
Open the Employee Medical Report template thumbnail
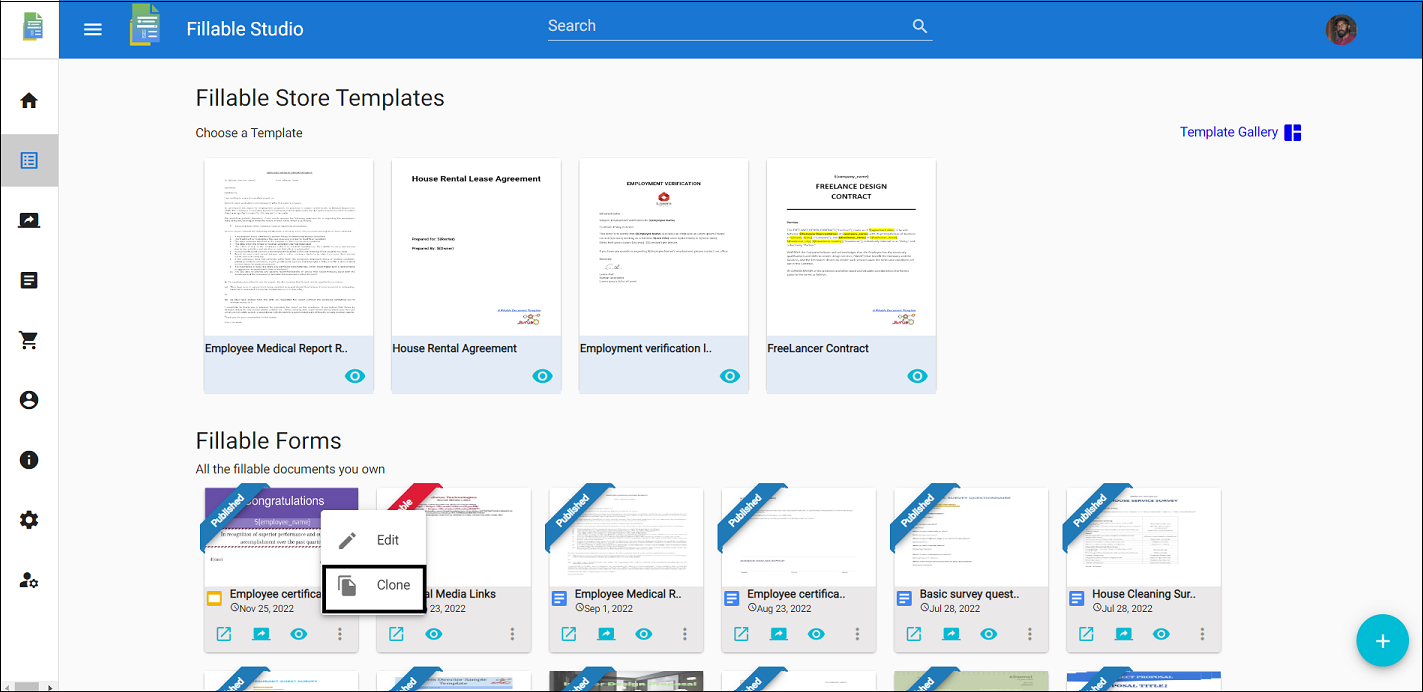pyautogui.click(x=289, y=247)
